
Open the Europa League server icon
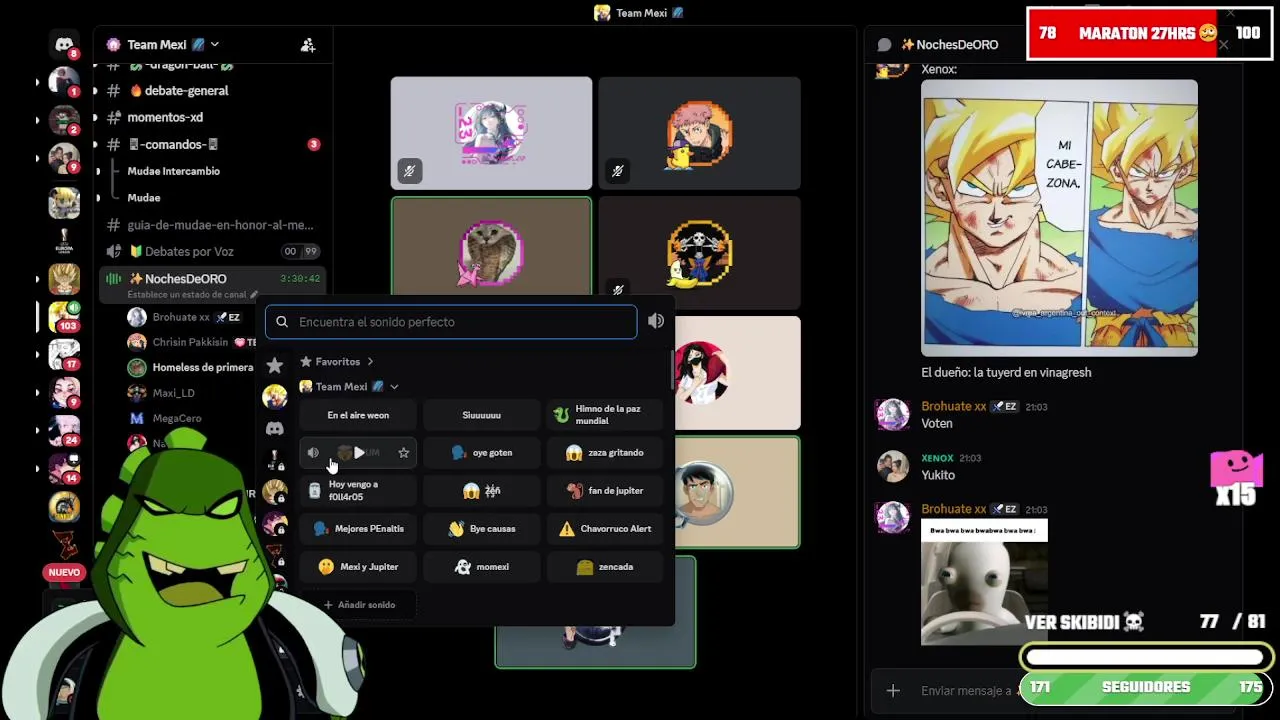click(x=64, y=241)
